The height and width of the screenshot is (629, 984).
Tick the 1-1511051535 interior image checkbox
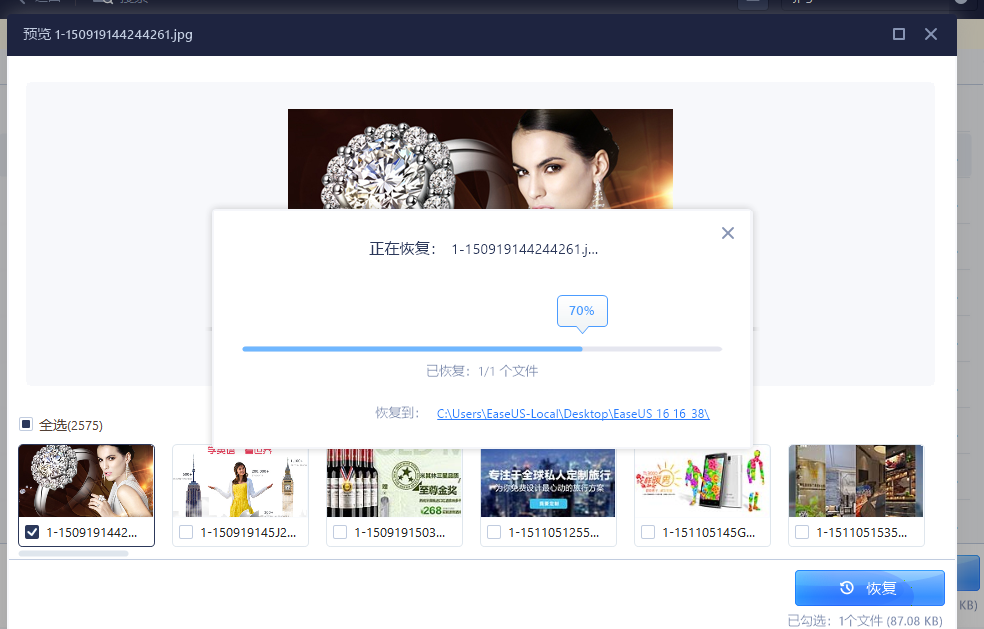tap(802, 533)
